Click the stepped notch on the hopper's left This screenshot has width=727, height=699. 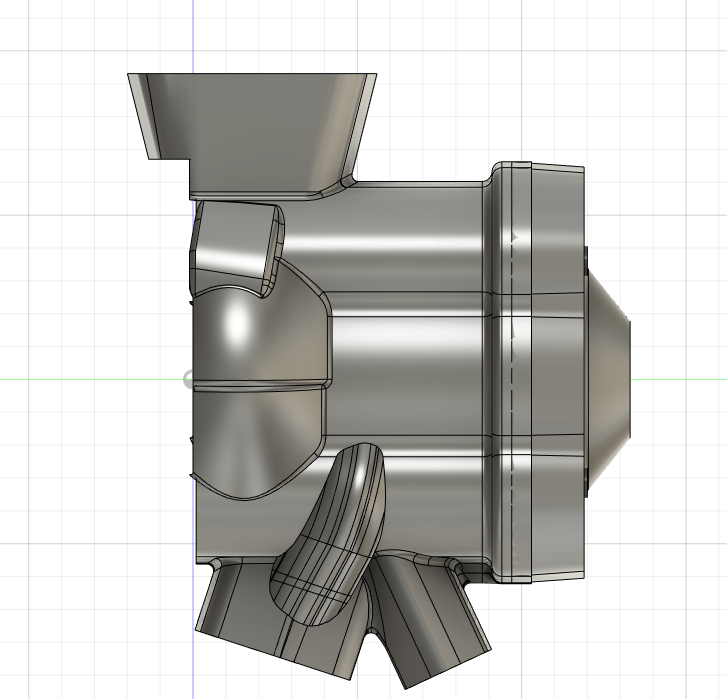click(170, 158)
